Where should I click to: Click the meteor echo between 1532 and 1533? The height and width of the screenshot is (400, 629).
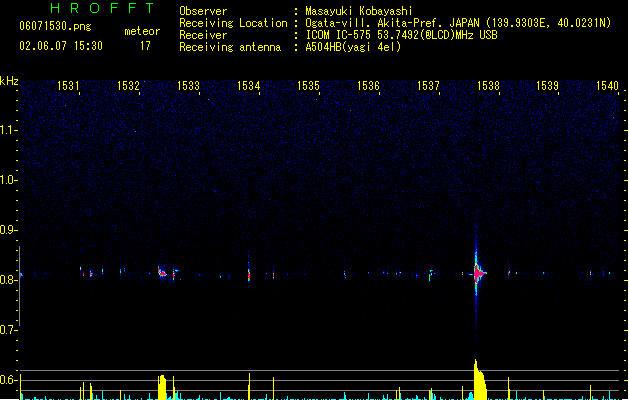pyautogui.click(x=162, y=272)
